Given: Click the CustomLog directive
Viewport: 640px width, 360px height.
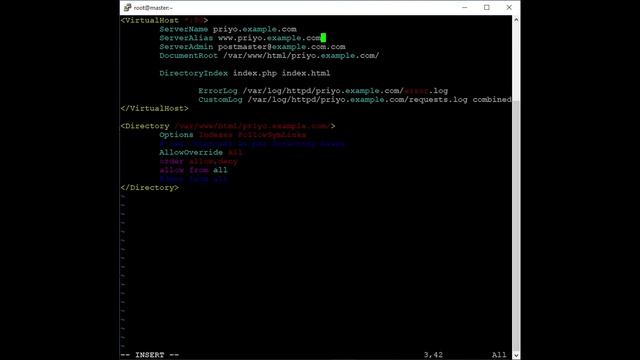Looking at the screenshot, I should click(x=220, y=100).
